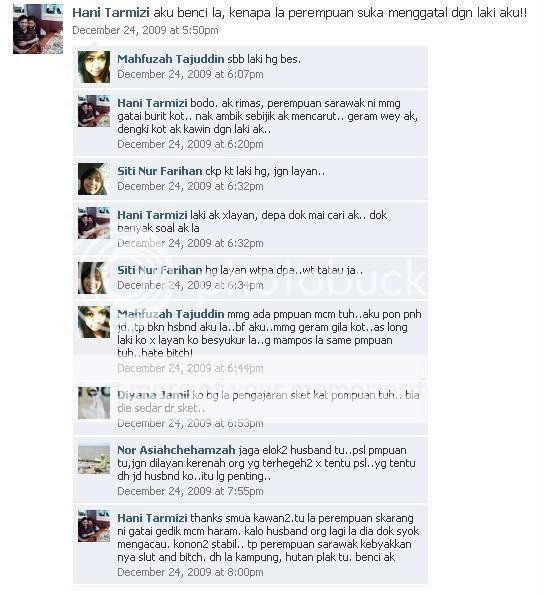Open Diyana Jamil's profile picture
The width and height of the screenshot is (544, 595).
[x=94, y=403]
